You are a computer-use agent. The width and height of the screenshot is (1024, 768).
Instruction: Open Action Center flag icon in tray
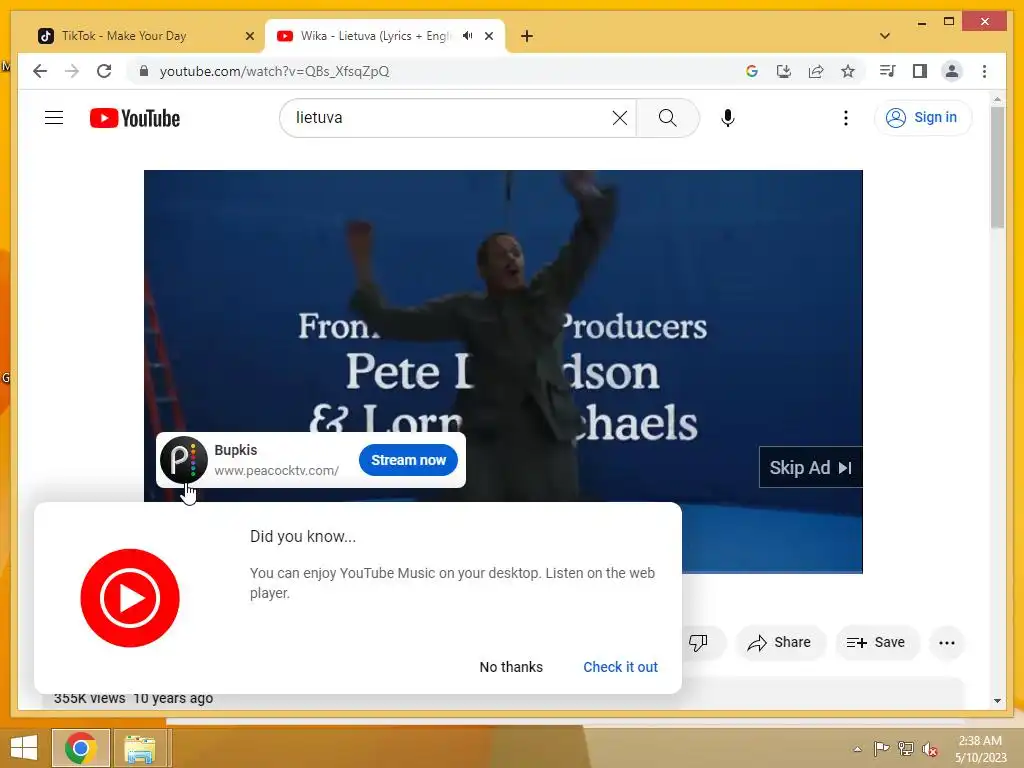(882, 748)
